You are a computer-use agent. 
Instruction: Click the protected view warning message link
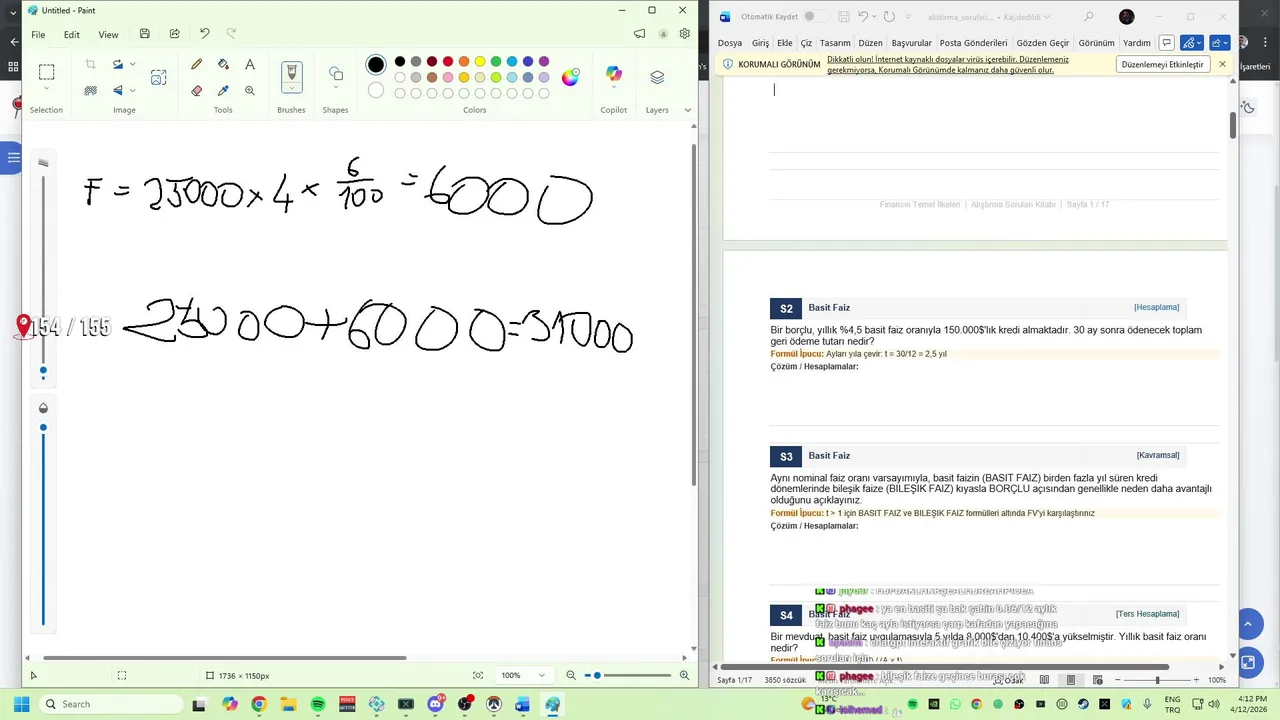pyautogui.click(x=947, y=65)
